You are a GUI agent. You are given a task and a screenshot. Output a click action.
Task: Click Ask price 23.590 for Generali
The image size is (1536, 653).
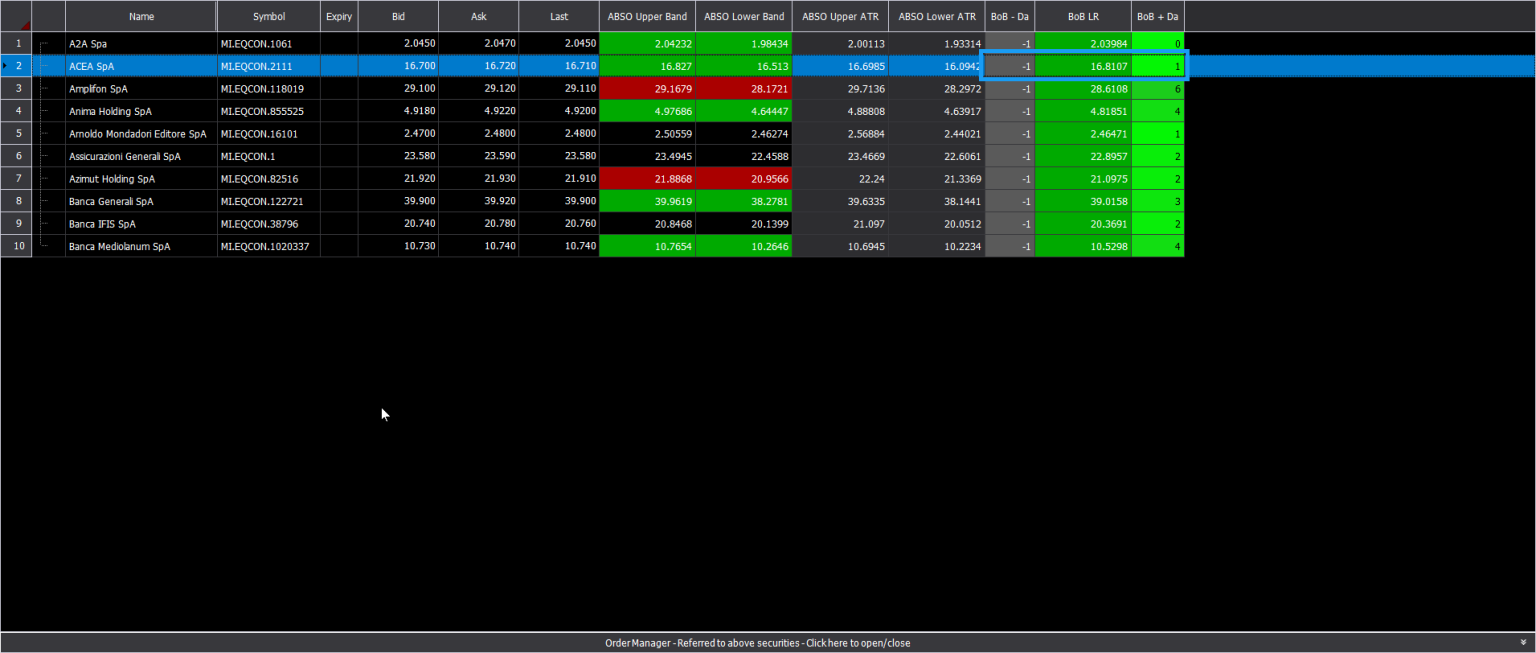478,156
